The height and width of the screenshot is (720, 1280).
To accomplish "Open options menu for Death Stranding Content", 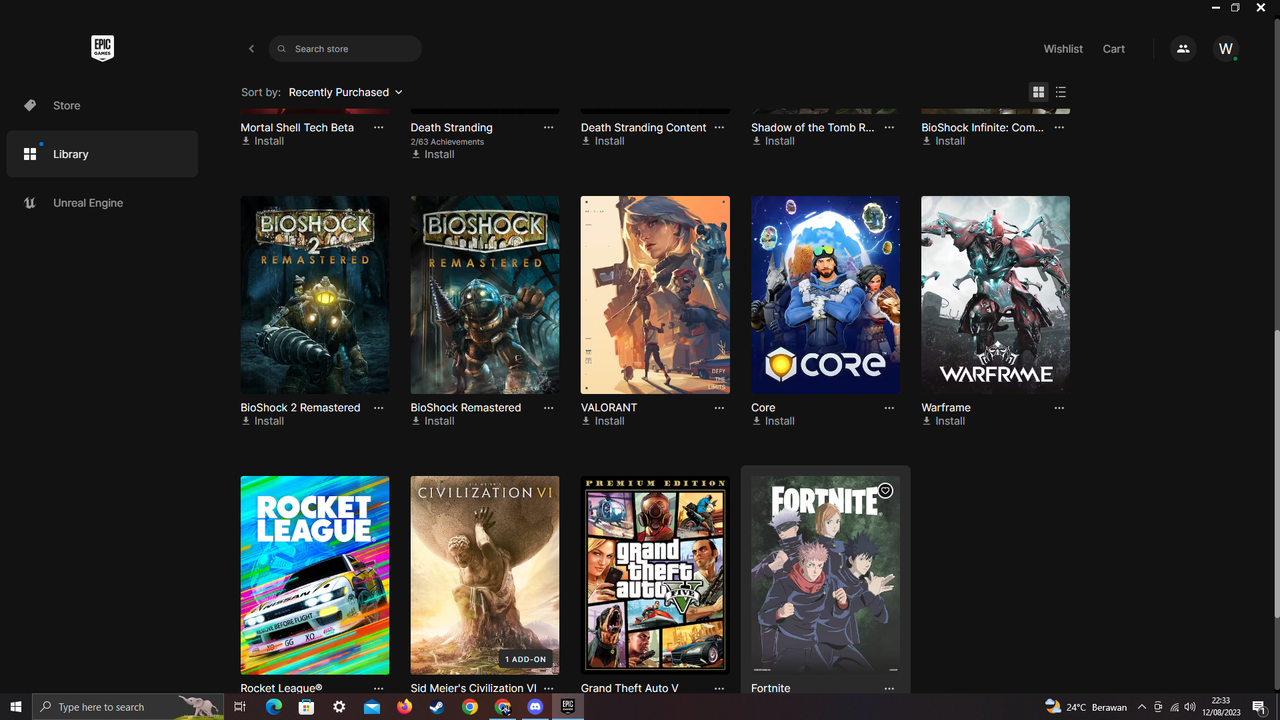I will pyautogui.click(x=719, y=128).
